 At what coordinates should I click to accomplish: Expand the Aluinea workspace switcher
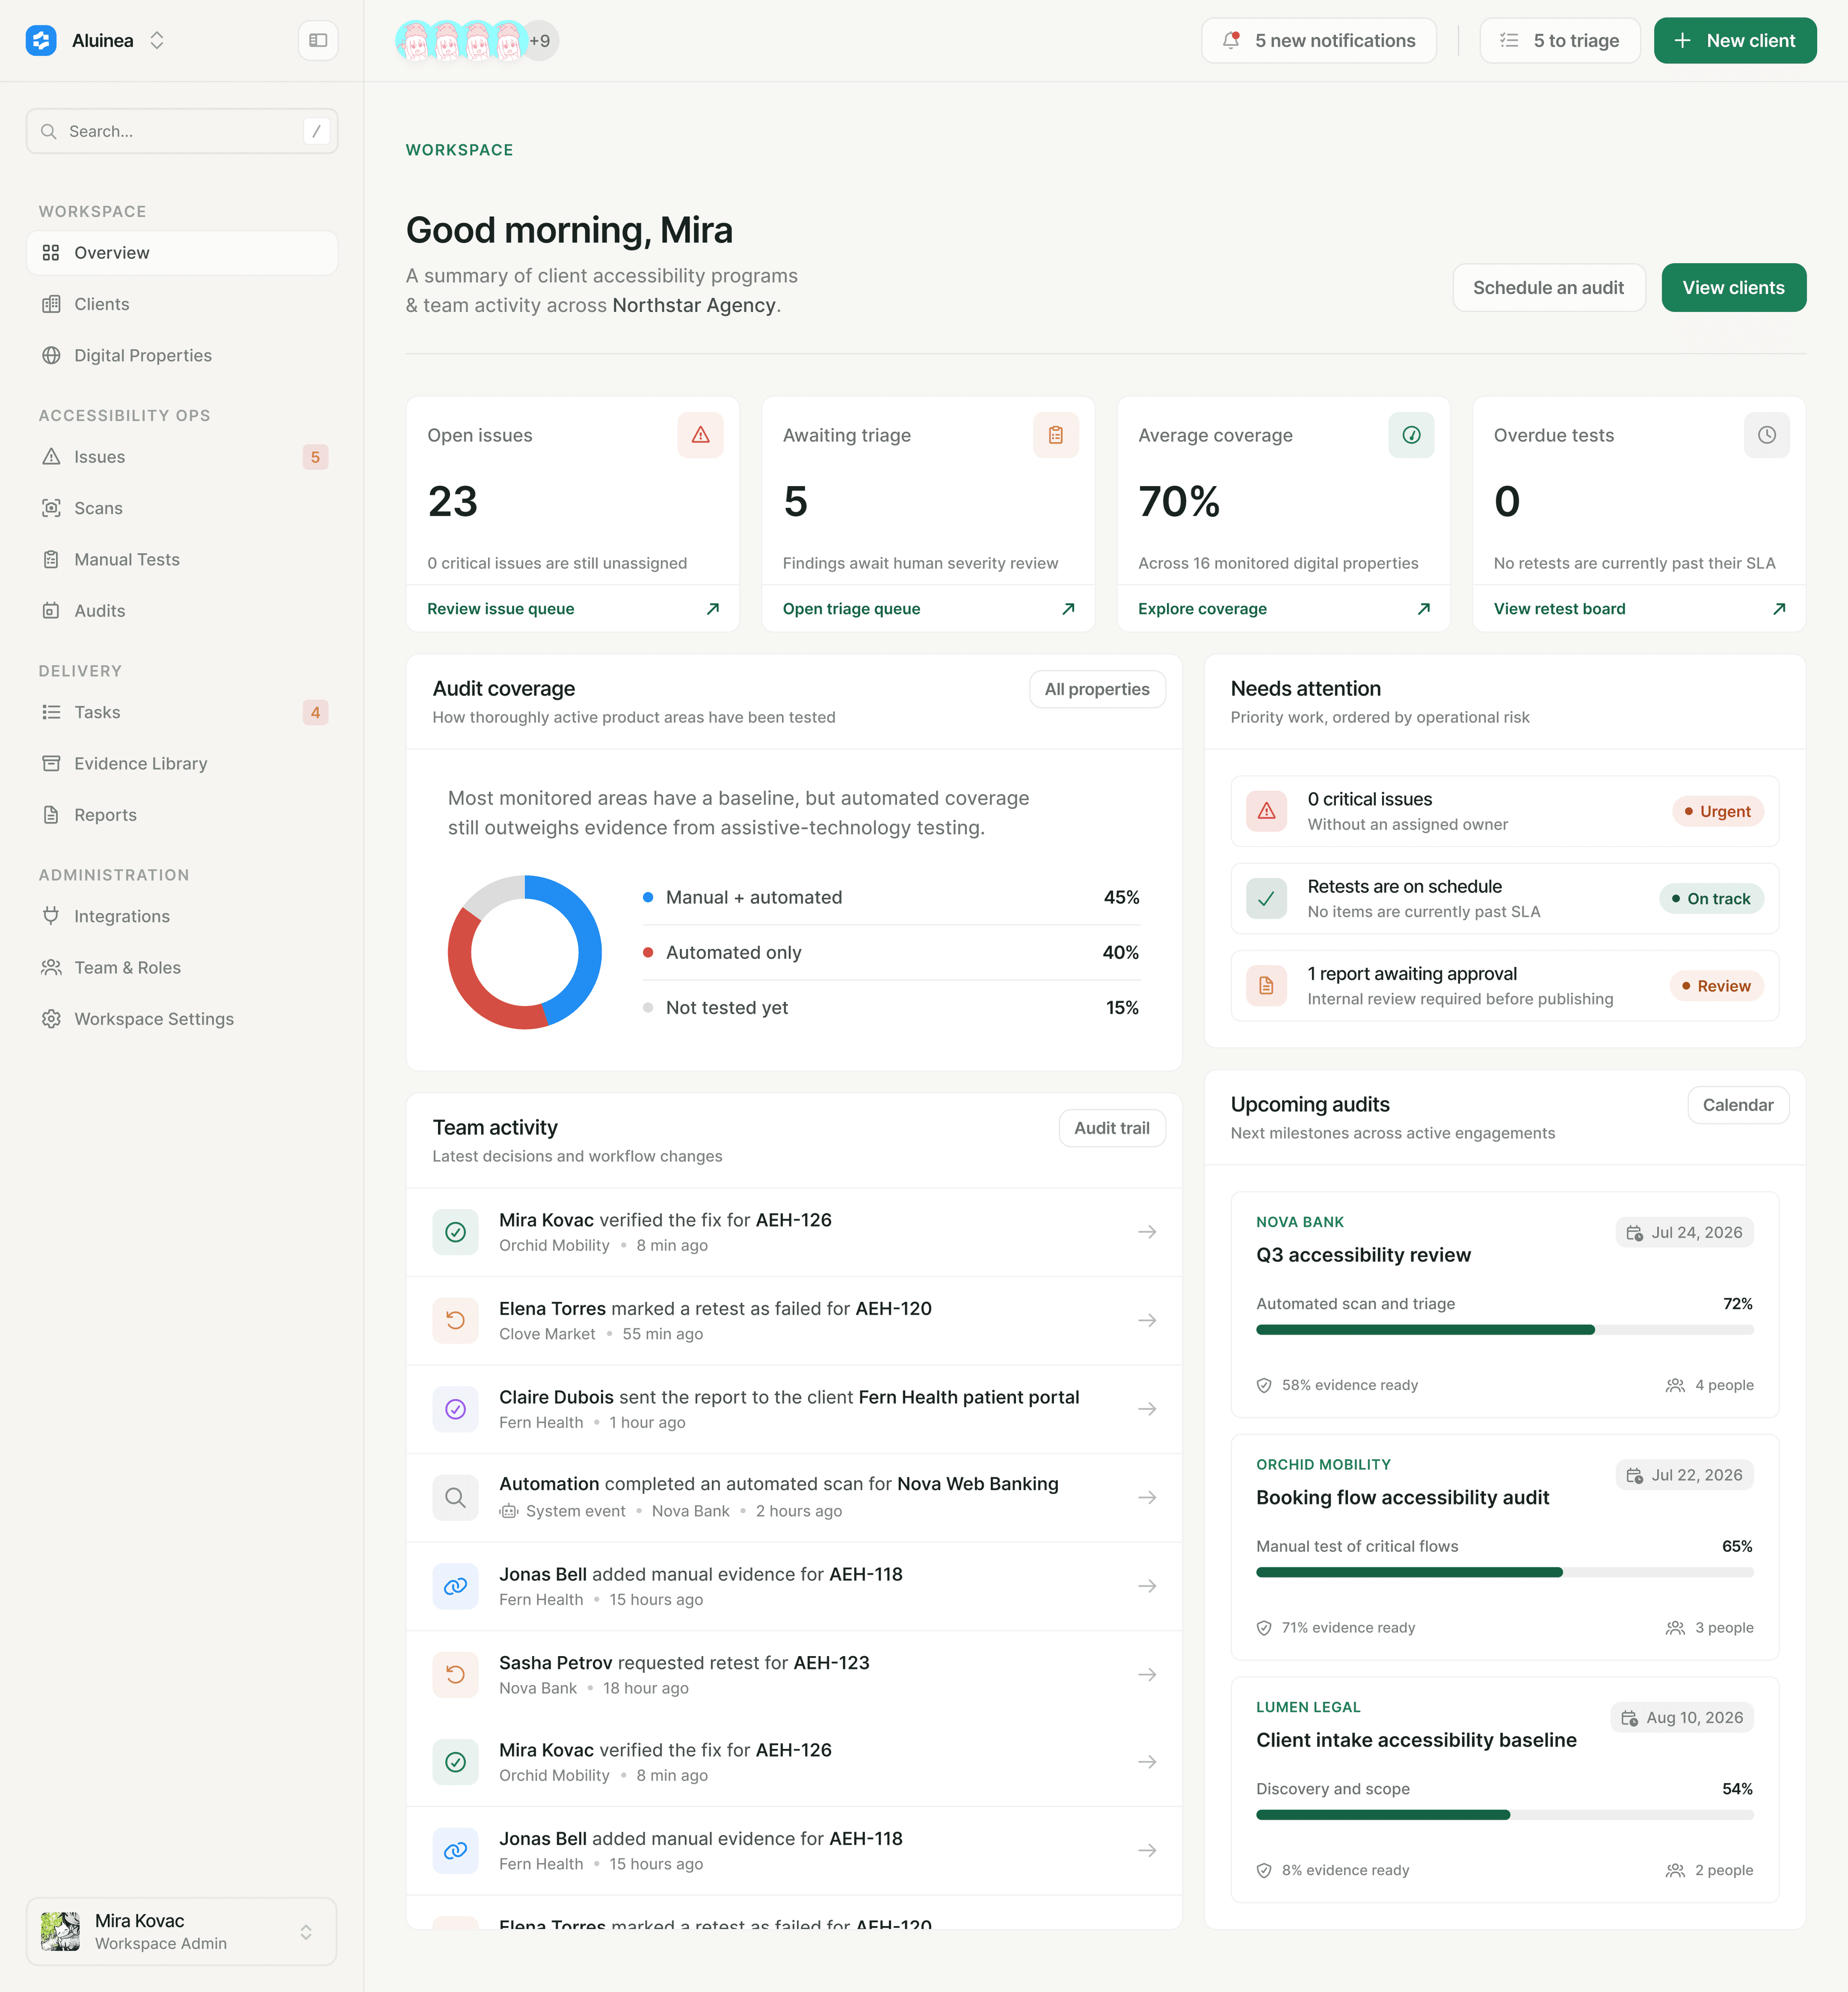click(x=157, y=41)
